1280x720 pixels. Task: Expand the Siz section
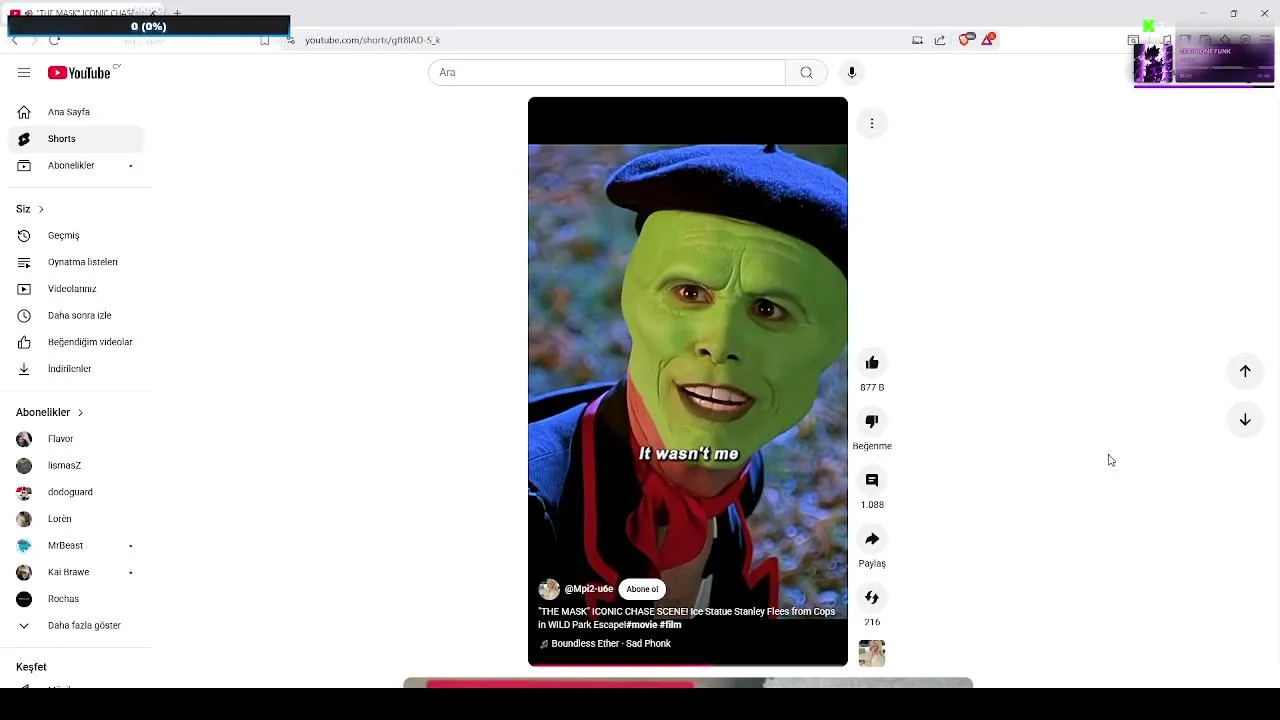30,209
